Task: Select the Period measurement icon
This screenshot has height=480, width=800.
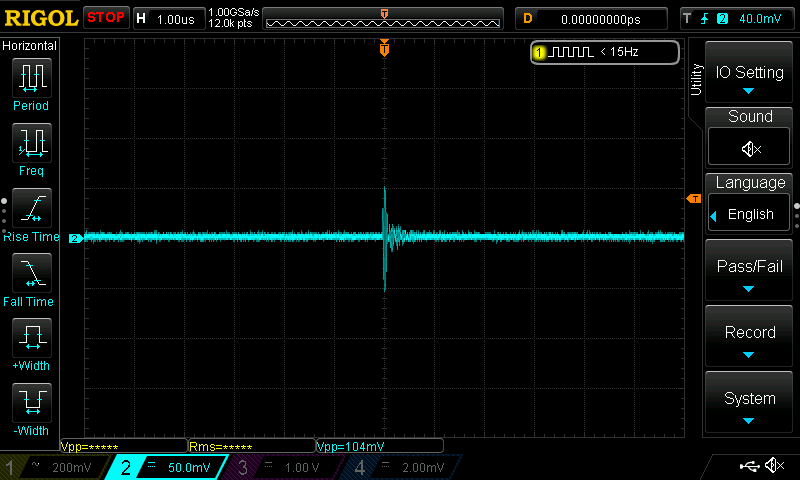Action: click(x=32, y=78)
